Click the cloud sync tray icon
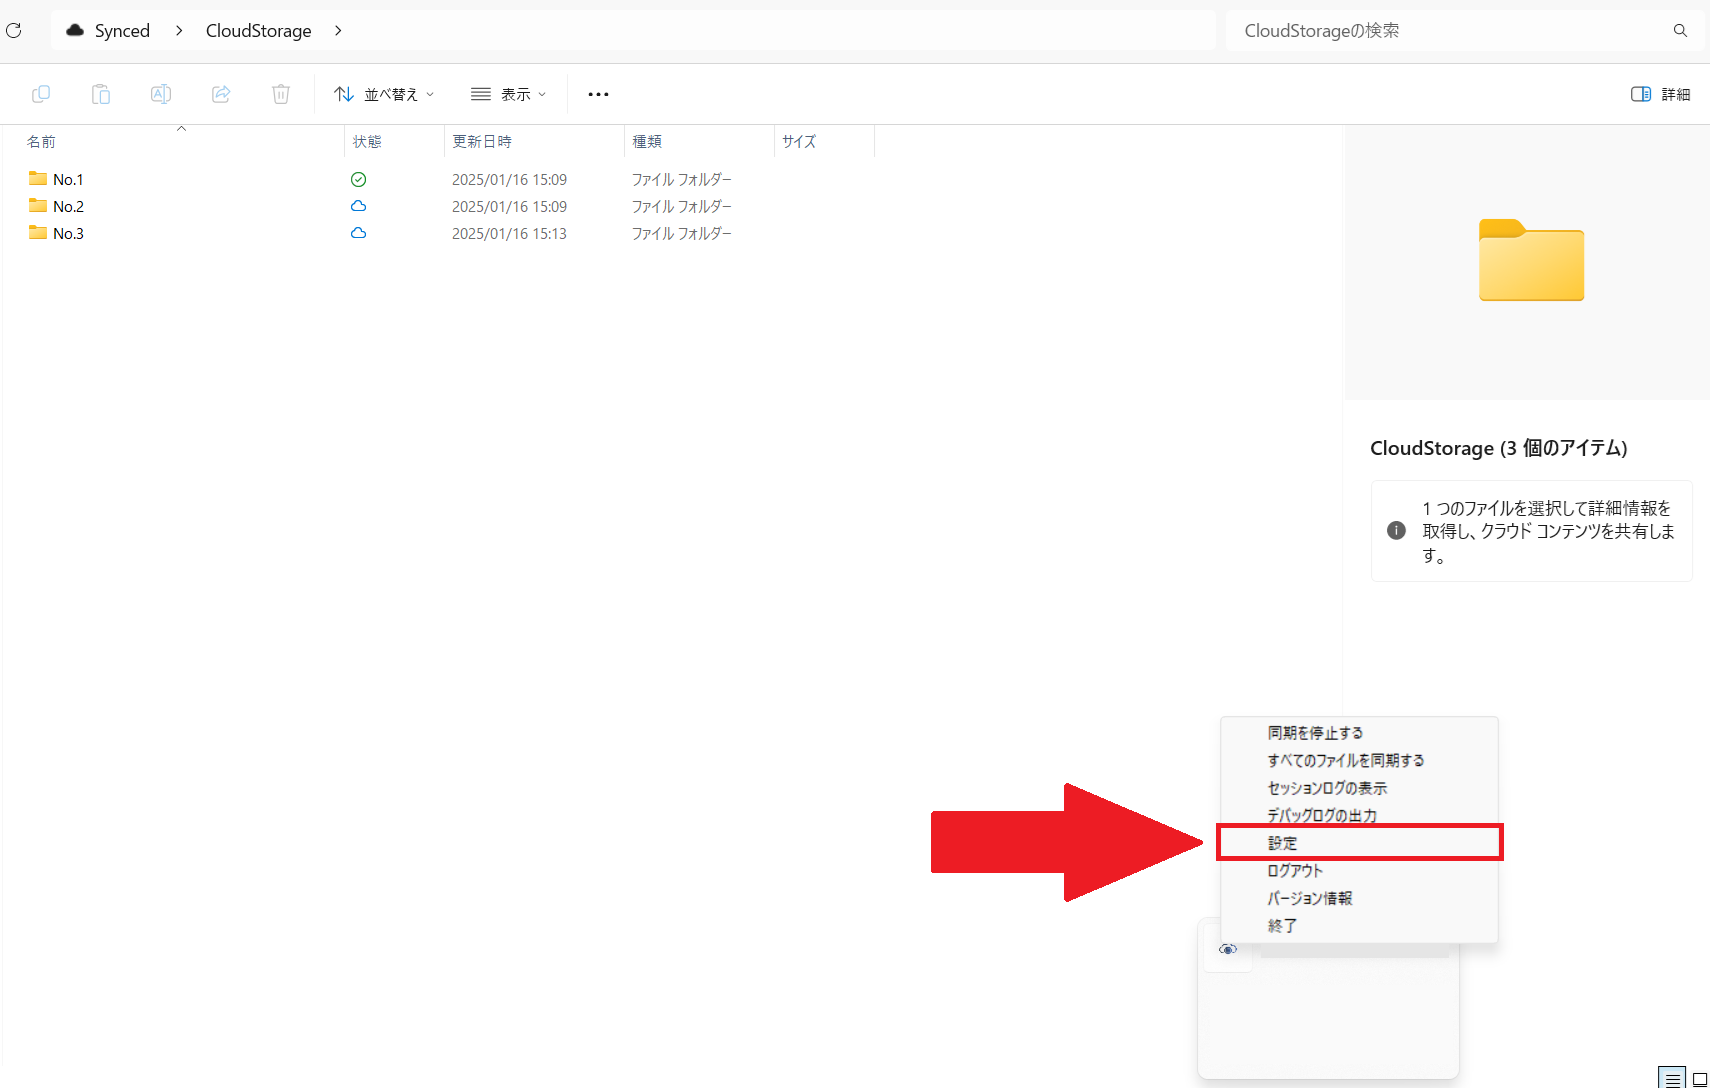This screenshot has width=1710, height=1088. click(x=1228, y=949)
